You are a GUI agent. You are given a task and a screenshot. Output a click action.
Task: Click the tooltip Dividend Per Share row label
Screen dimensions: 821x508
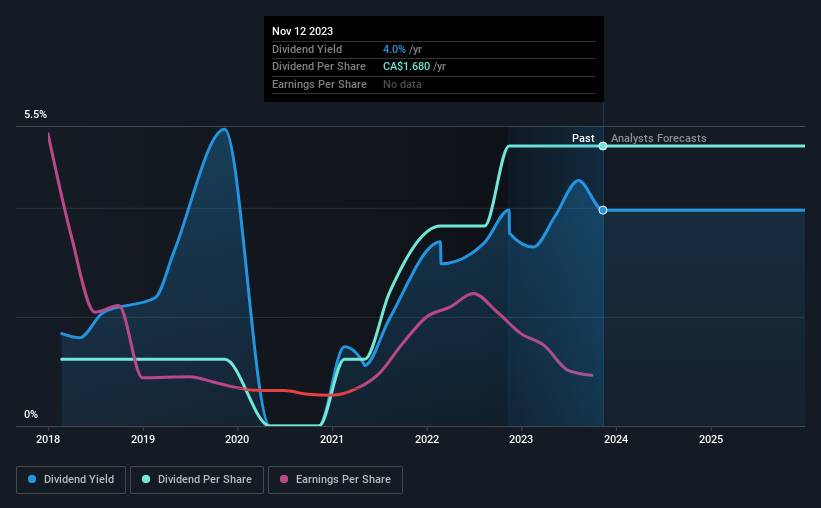[319, 67]
